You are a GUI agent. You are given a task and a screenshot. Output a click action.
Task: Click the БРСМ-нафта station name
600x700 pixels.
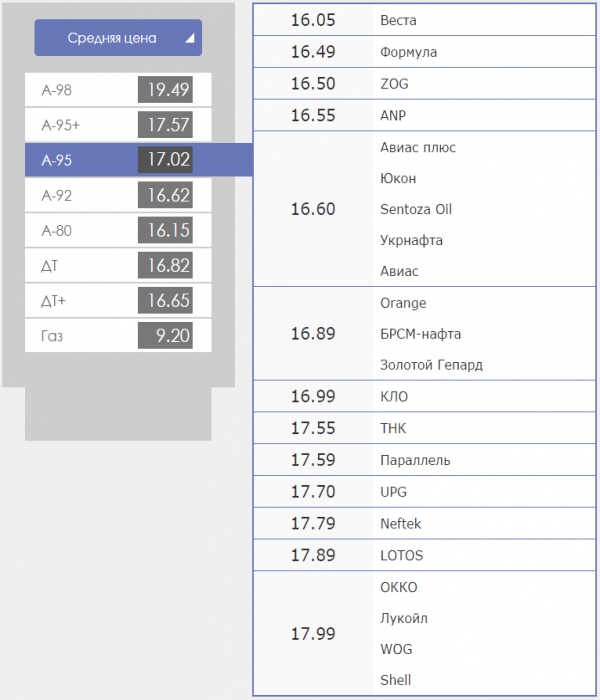(x=421, y=334)
